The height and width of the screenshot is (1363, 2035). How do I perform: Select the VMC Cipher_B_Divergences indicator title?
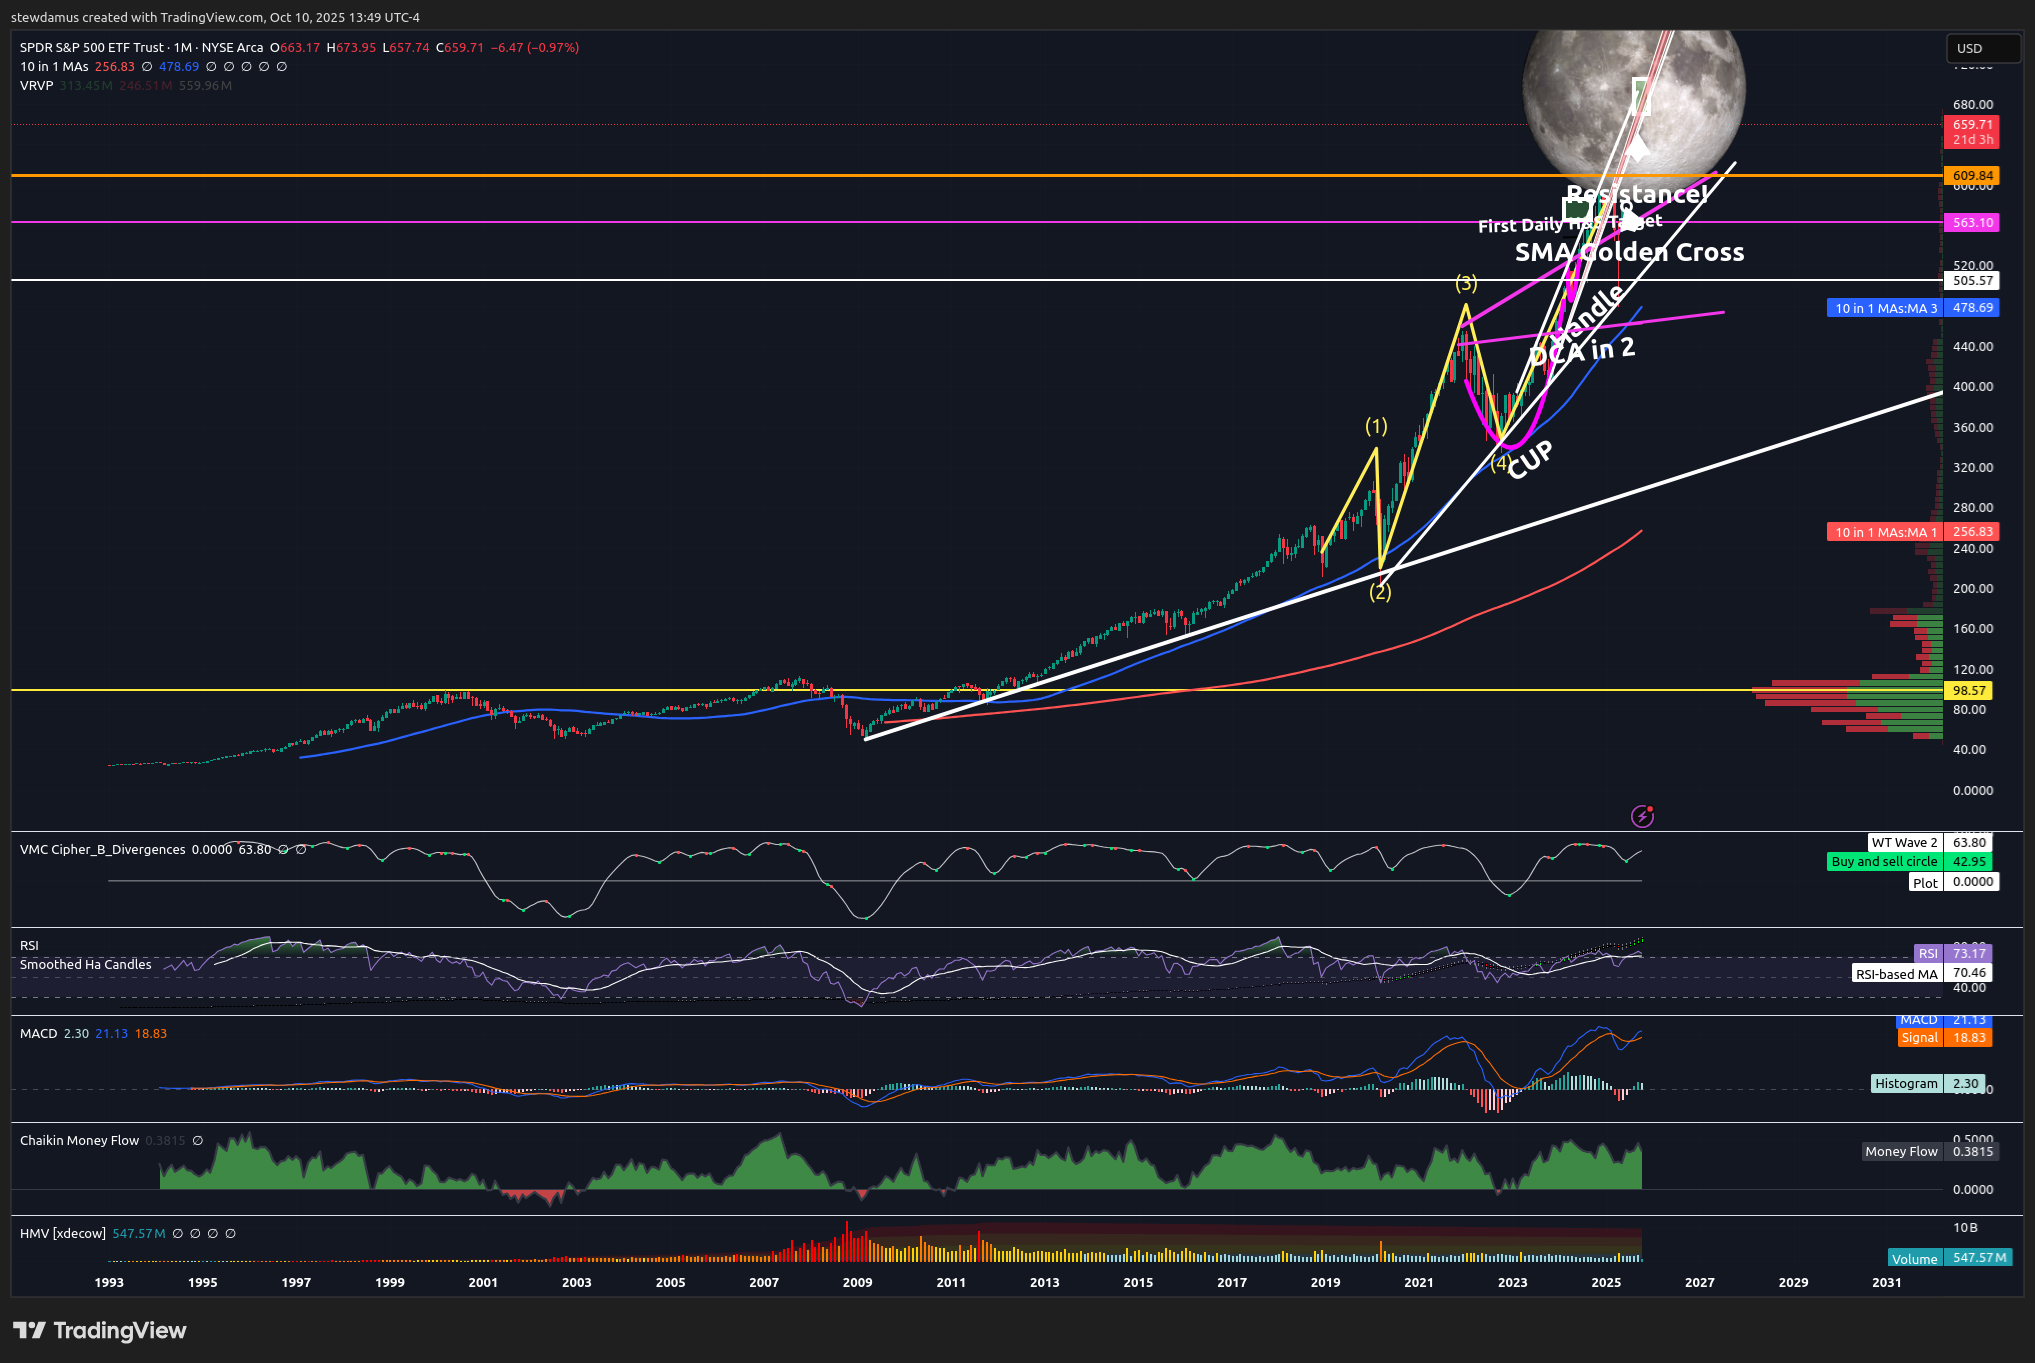(102, 850)
